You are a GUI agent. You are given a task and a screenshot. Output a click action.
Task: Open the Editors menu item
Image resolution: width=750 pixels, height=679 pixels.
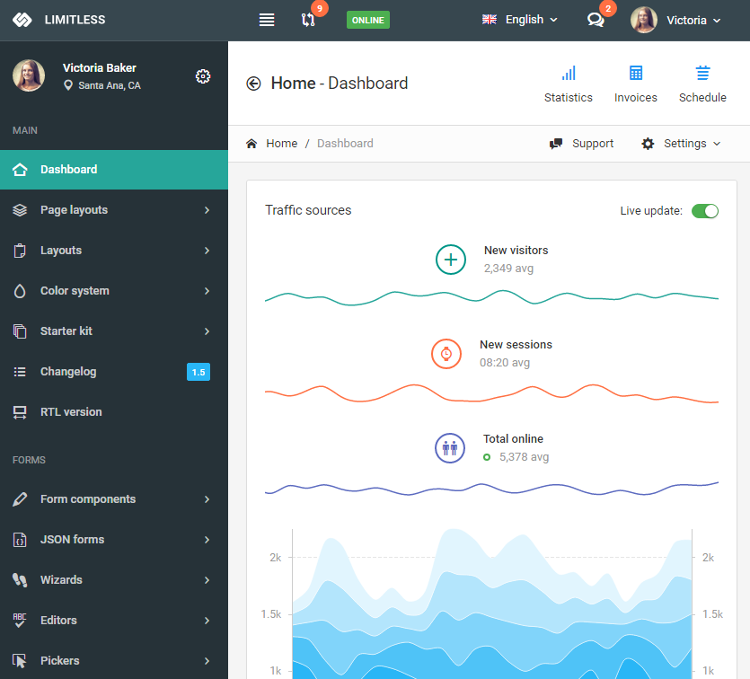tap(114, 620)
